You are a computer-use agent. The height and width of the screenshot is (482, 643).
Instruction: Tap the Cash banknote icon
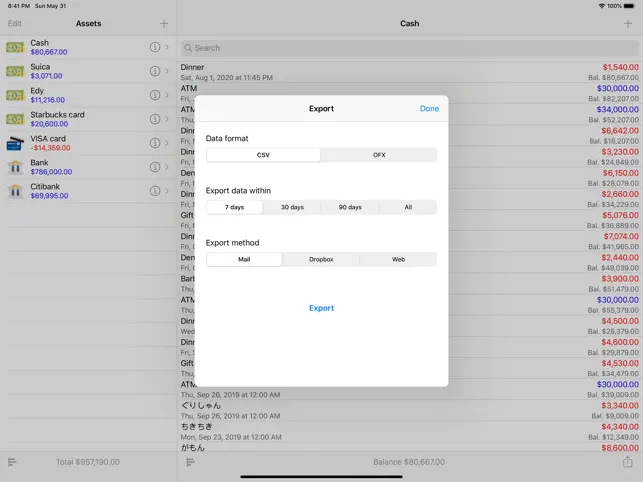tap(15, 48)
